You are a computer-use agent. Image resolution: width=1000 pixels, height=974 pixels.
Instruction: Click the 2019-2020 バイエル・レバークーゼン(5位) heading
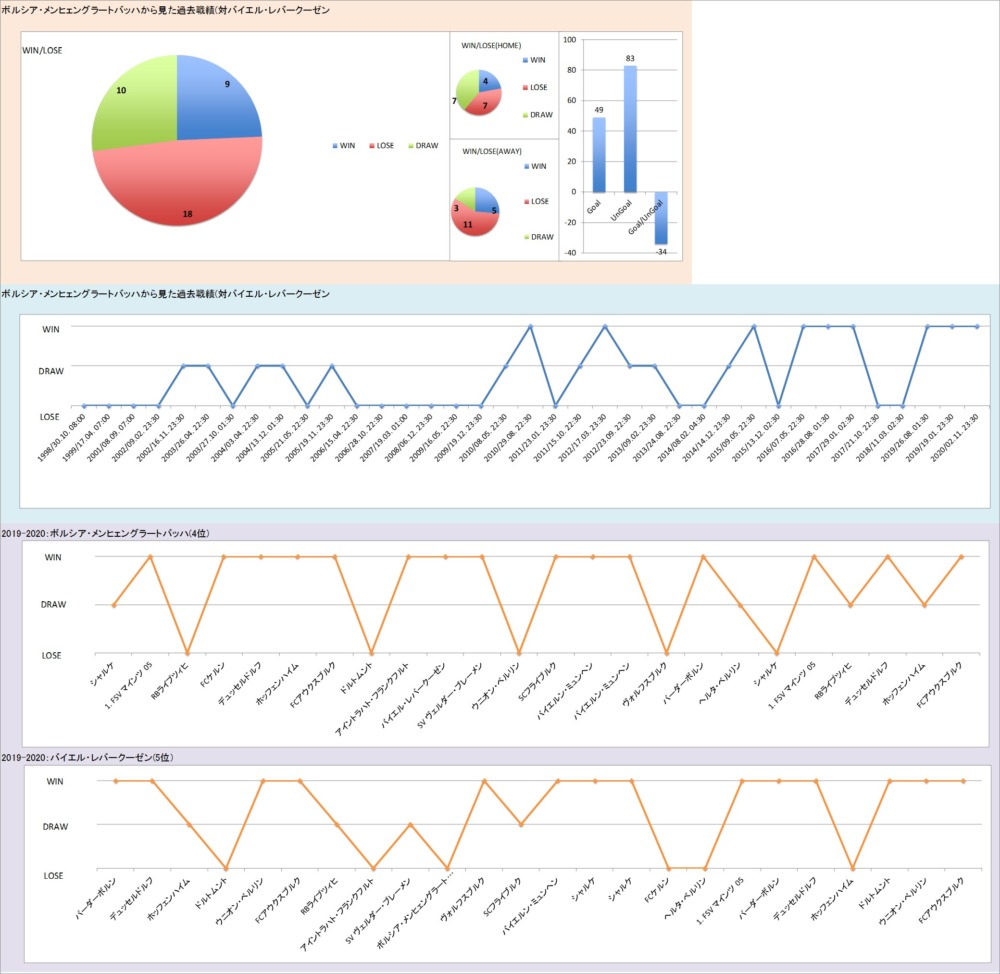98,758
